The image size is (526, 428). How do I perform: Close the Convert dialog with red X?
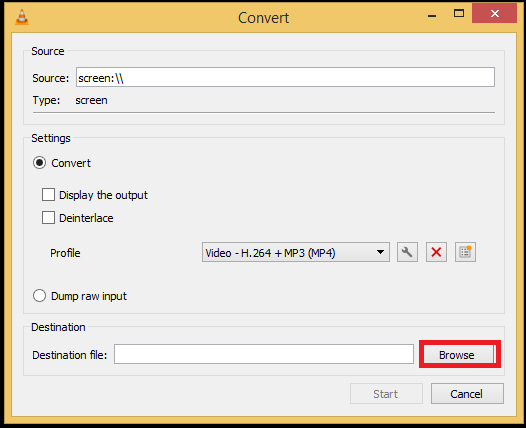(494, 13)
